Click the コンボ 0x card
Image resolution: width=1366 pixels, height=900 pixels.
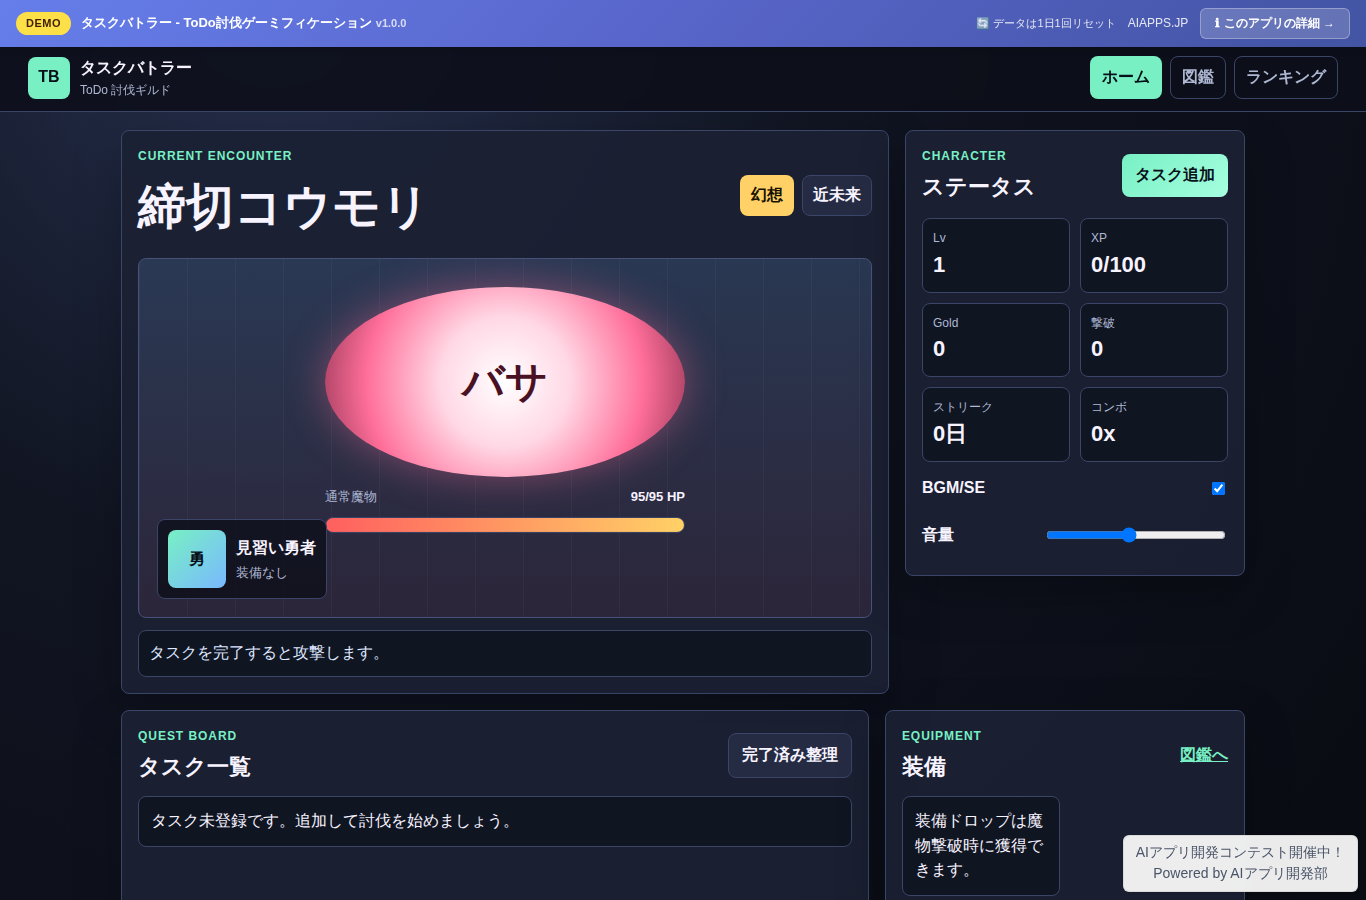tap(1154, 425)
